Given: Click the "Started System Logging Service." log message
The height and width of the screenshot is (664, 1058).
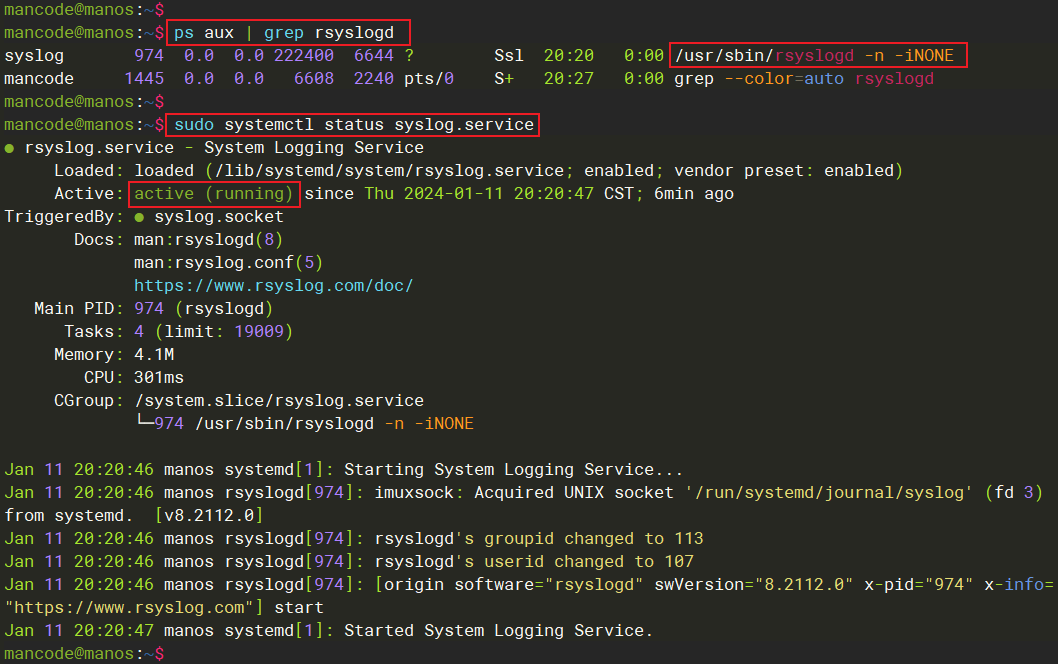Looking at the screenshot, I should tap(498, 630).
